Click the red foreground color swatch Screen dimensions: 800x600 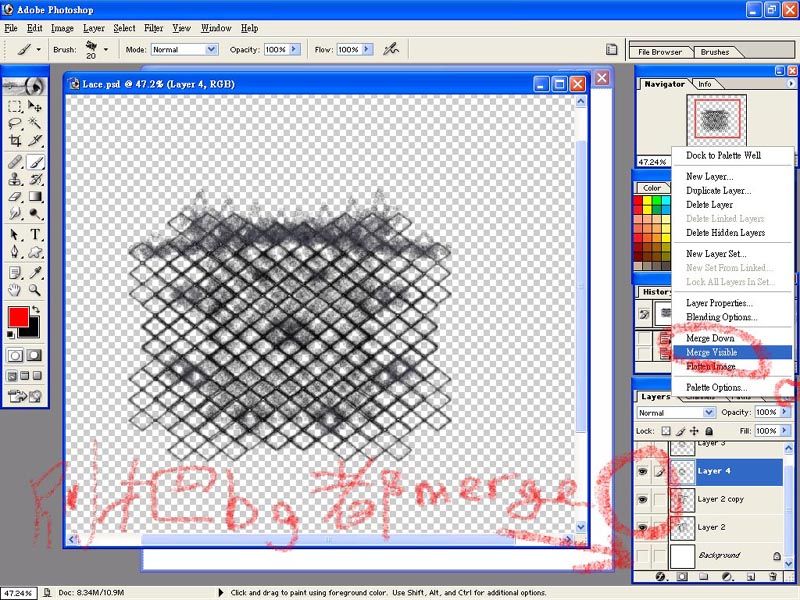click(18, 317)
